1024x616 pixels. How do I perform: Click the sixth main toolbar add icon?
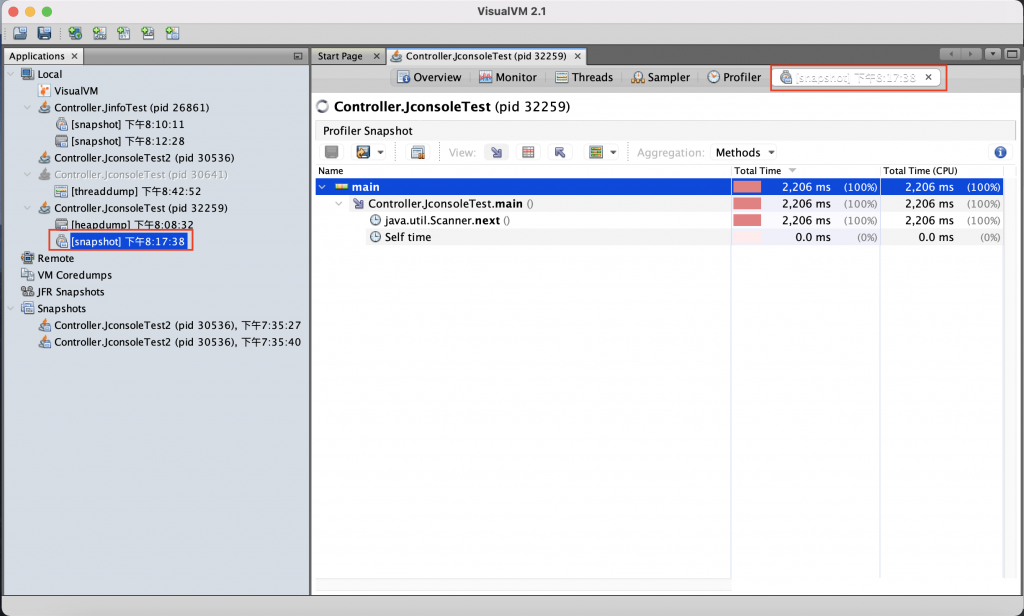tap(148, 33)
